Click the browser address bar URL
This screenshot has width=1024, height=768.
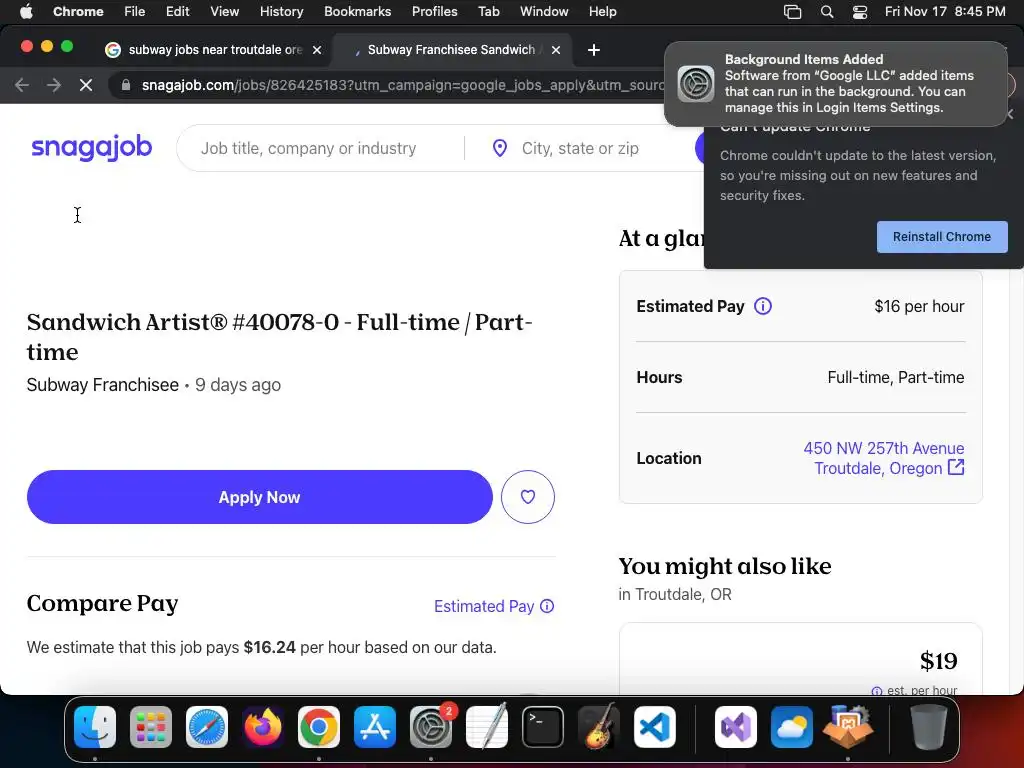point(402,85)
